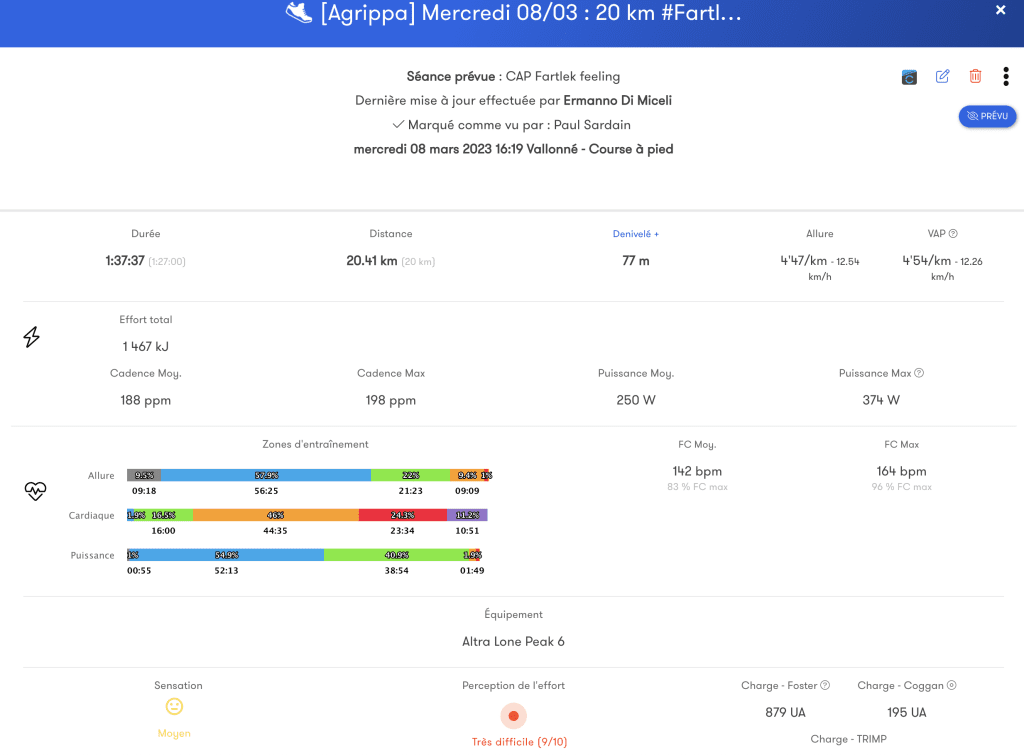This screenshot has height=755, width=1024.
Task: Select the green 40.9% Puissance zone segment
Action: [x=396, y=555]
